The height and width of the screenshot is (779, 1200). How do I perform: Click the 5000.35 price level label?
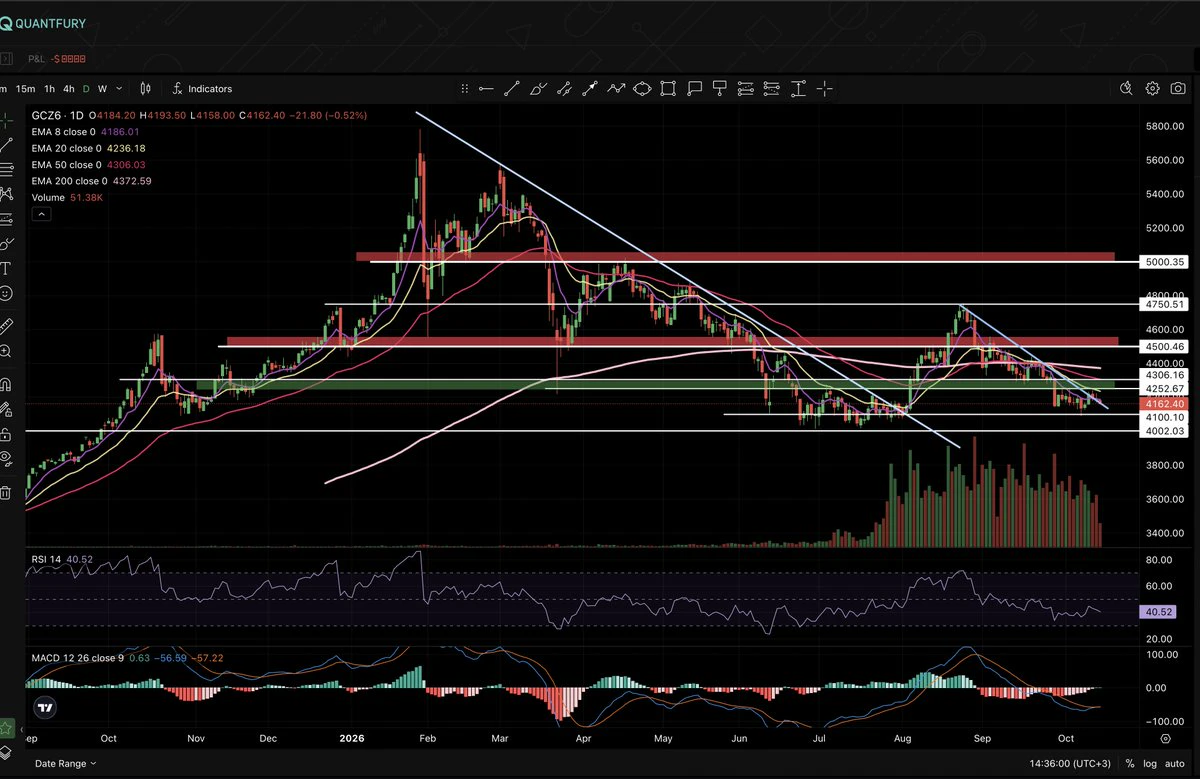1163,262
